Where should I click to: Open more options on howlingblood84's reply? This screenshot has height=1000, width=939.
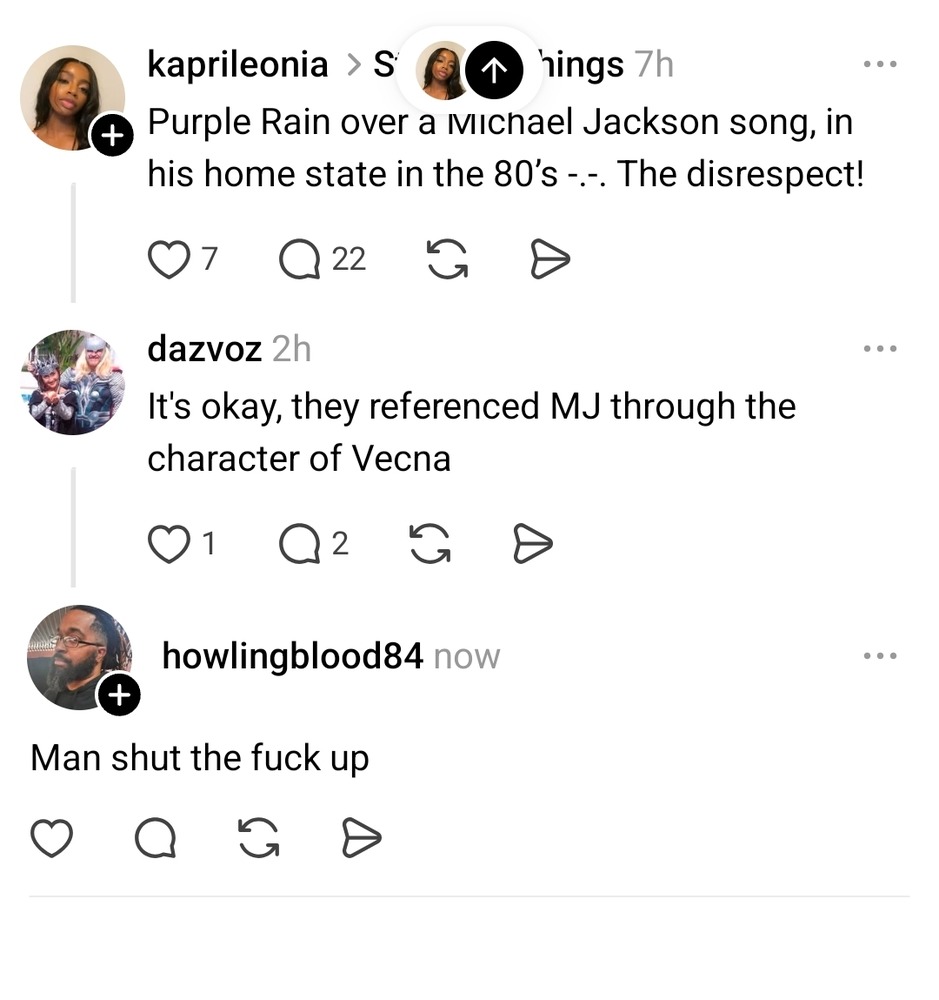(880, 656)
